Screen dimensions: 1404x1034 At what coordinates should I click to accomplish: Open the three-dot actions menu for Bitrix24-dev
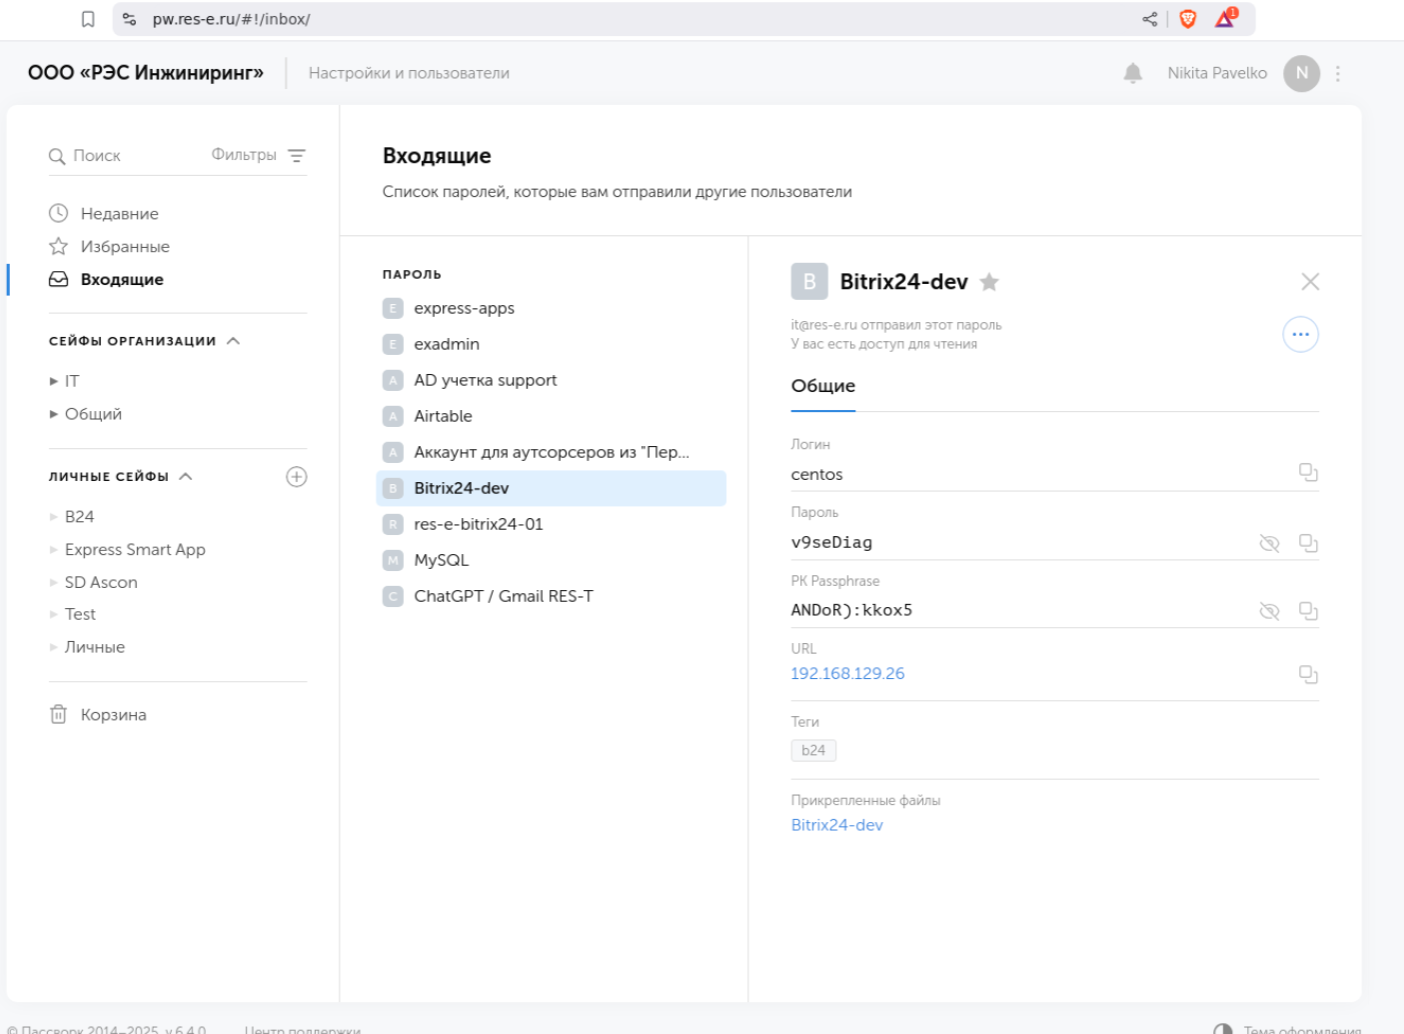(1300, 335)
